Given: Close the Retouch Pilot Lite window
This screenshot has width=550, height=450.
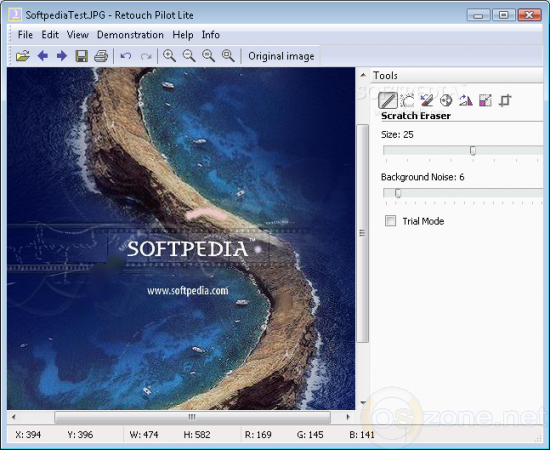Looking at the screenshot, I should click(x=529, y=15).
